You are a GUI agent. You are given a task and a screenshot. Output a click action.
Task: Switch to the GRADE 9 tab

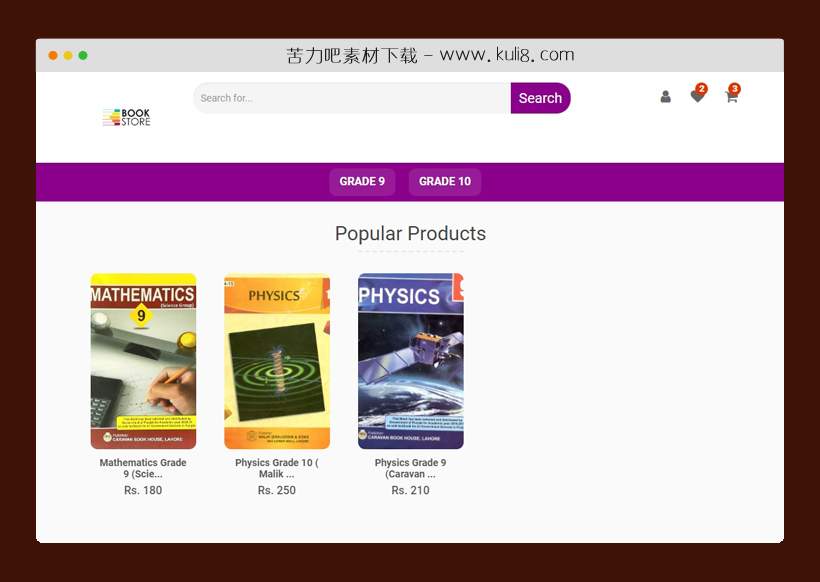pyautogui.click(x=362, y=181)
